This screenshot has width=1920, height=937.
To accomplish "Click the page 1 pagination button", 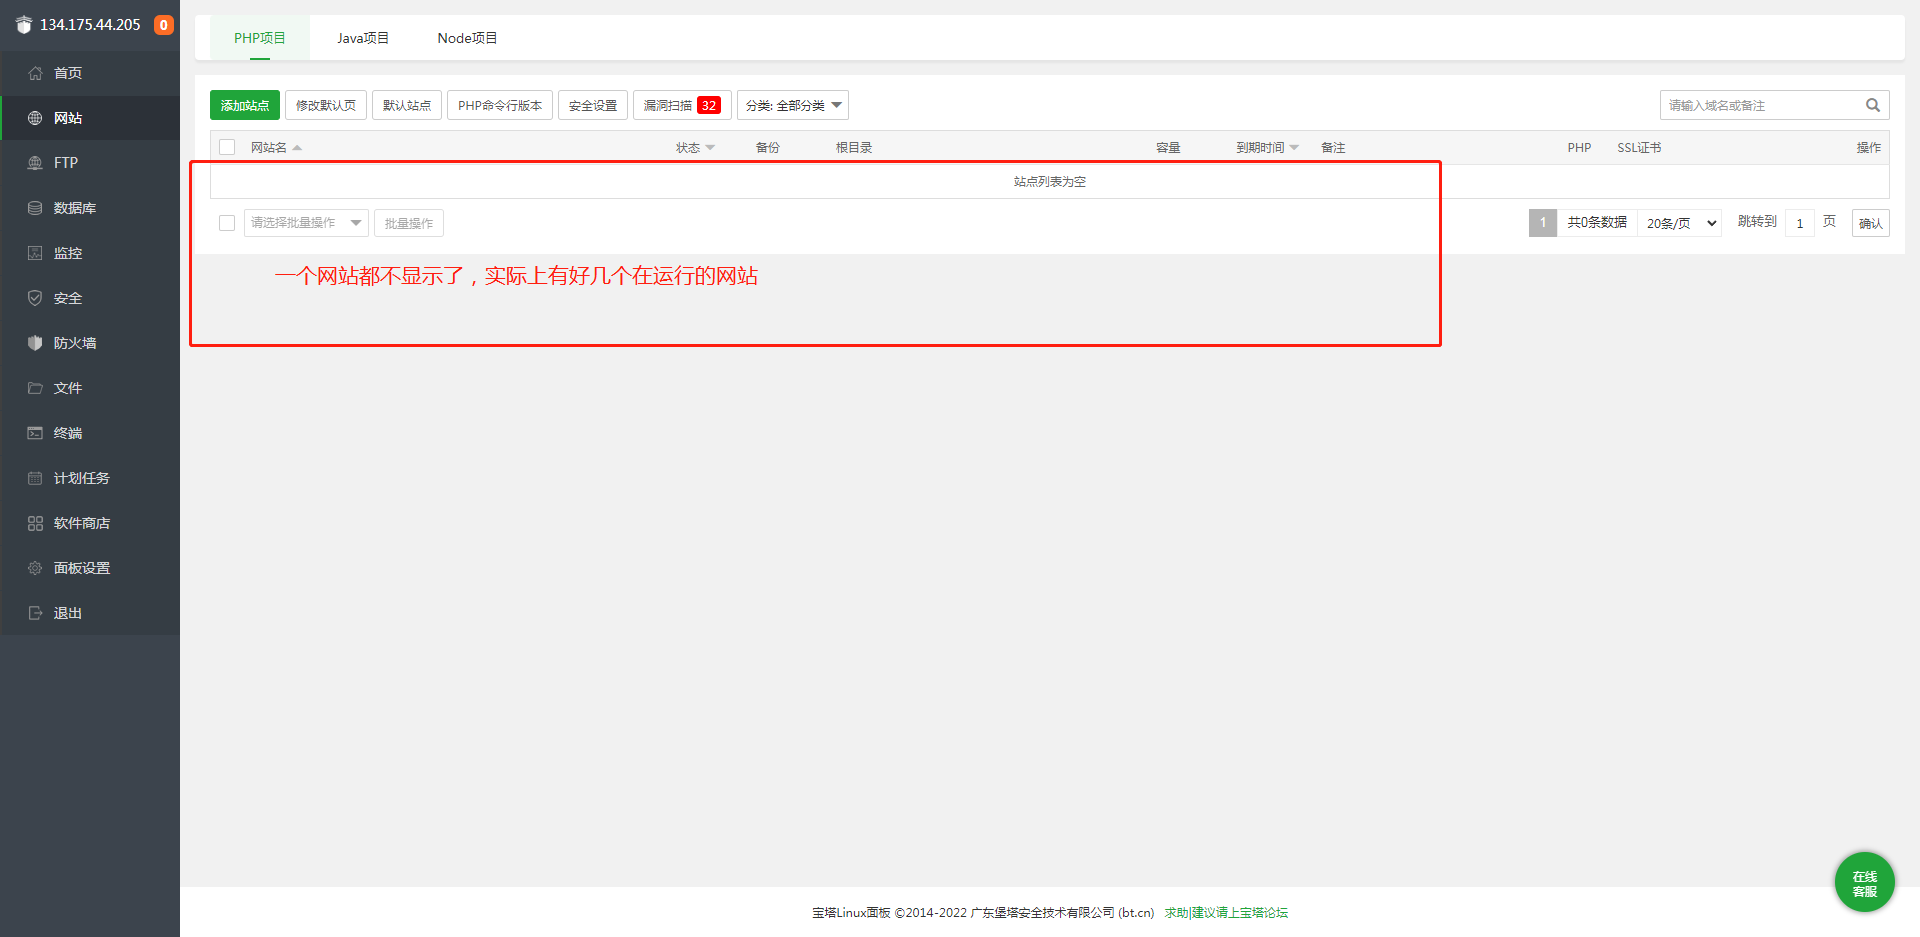I will [x=1543, y=223].
